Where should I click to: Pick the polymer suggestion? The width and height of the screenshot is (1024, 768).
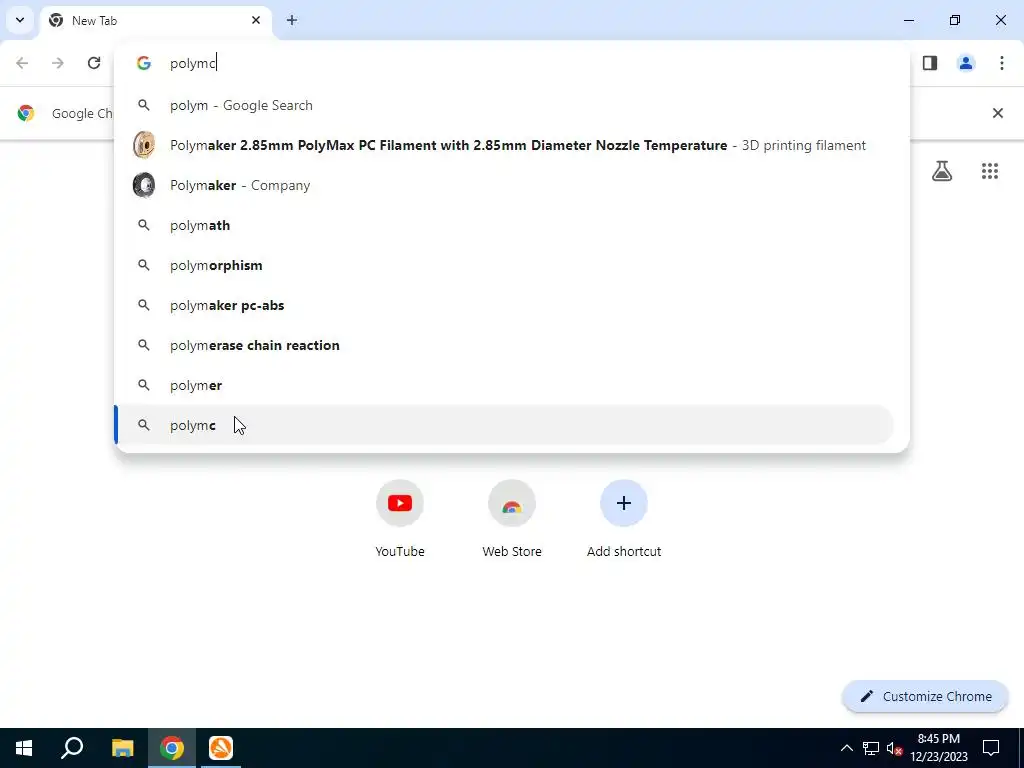point(504,385)
